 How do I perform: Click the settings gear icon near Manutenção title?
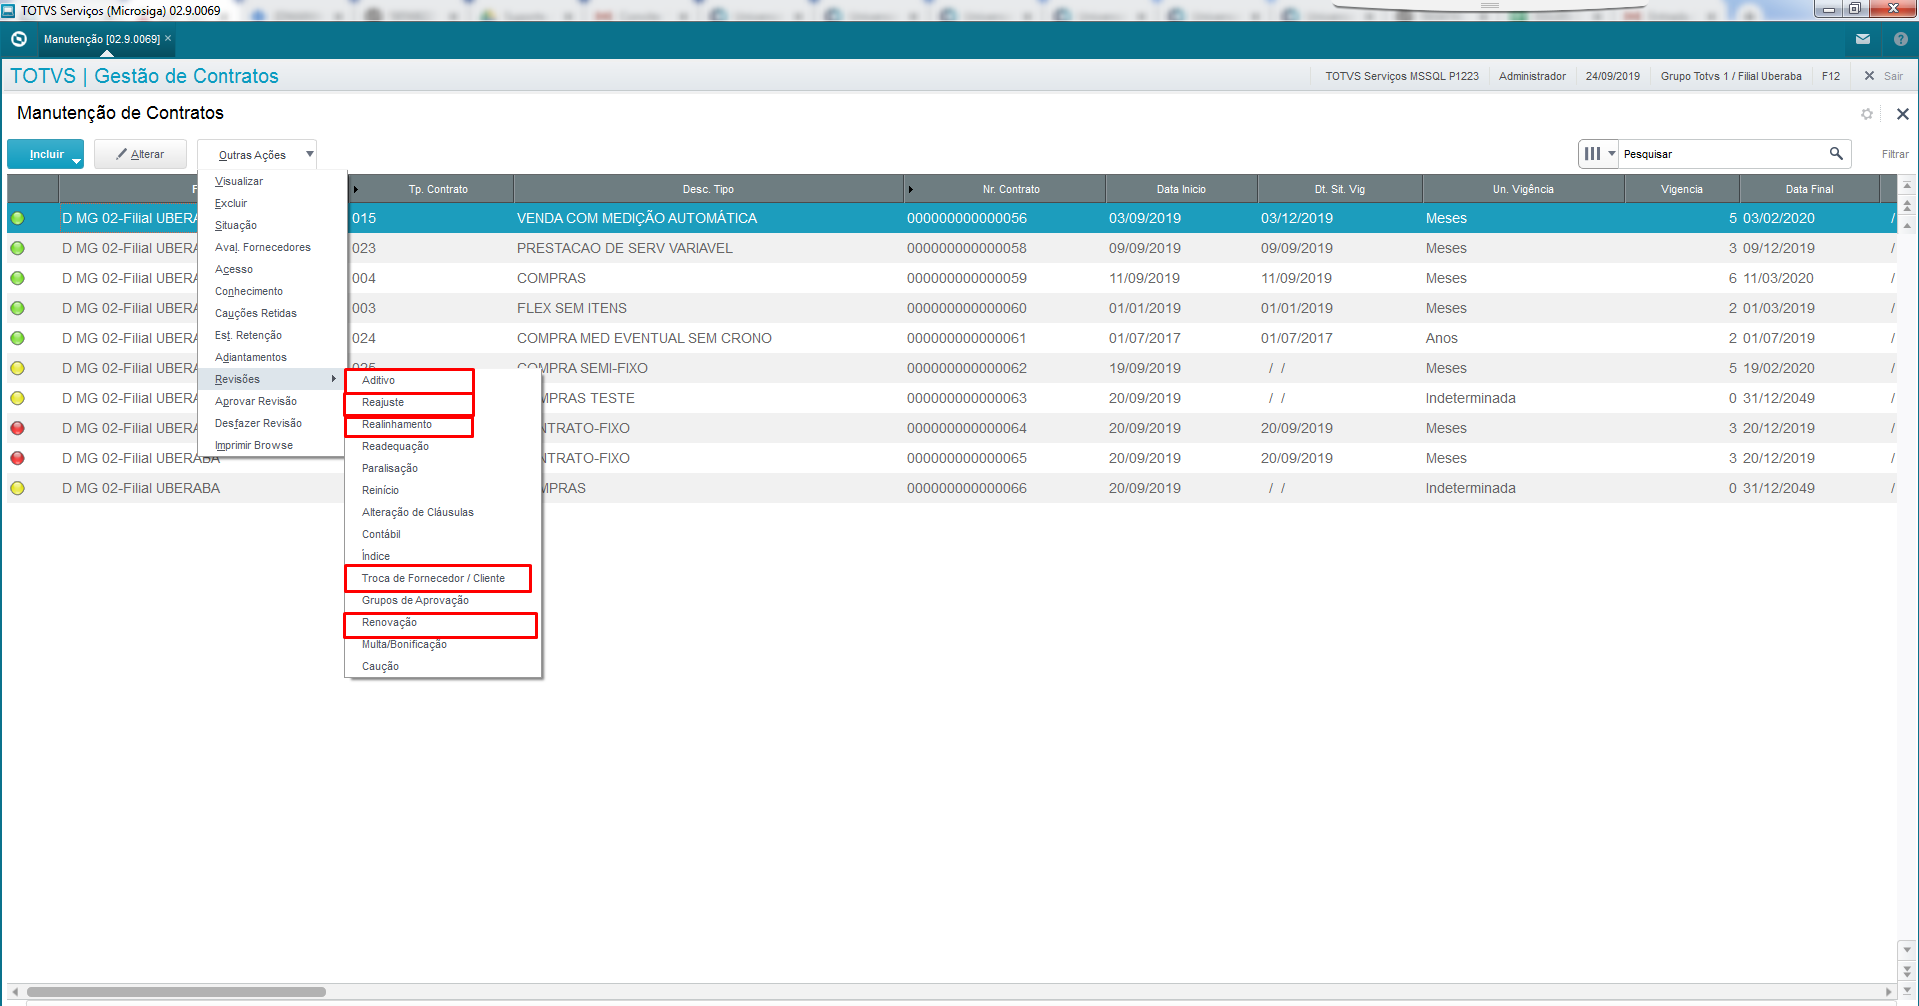(1866, 114)
